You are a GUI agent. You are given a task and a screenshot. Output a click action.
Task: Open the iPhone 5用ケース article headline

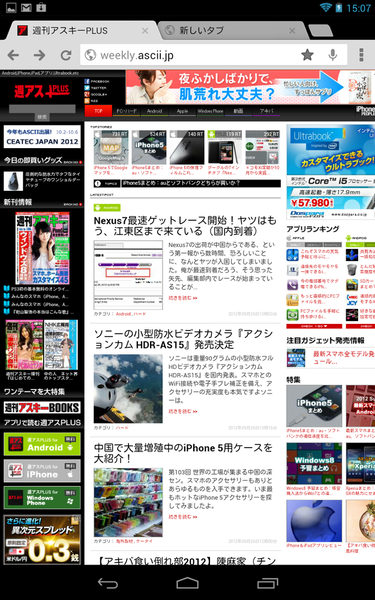point(183,453)
